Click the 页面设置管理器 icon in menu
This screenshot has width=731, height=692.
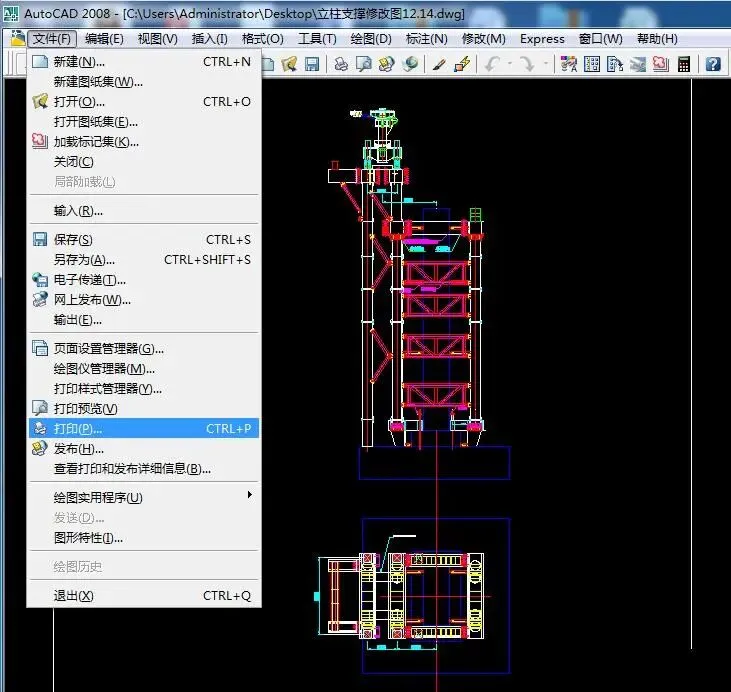point(40,348)
